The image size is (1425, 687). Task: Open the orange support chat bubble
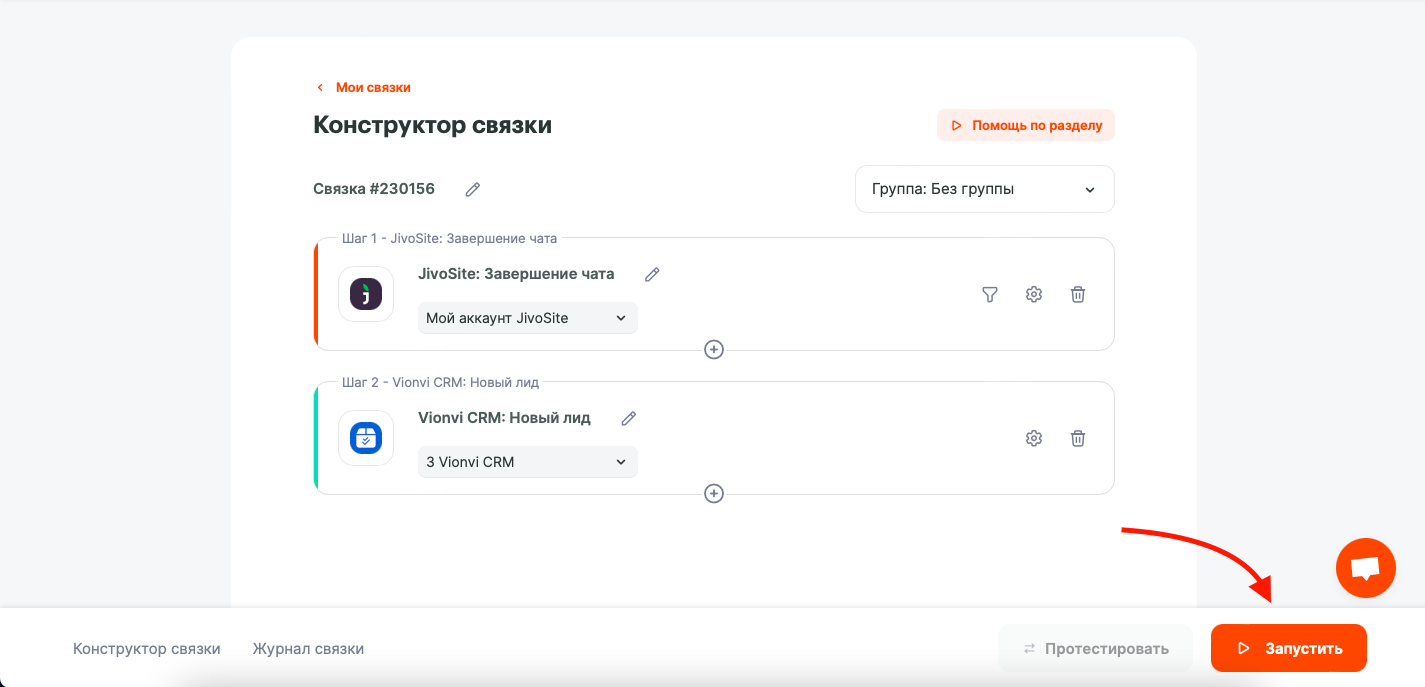click(1366, 568)
